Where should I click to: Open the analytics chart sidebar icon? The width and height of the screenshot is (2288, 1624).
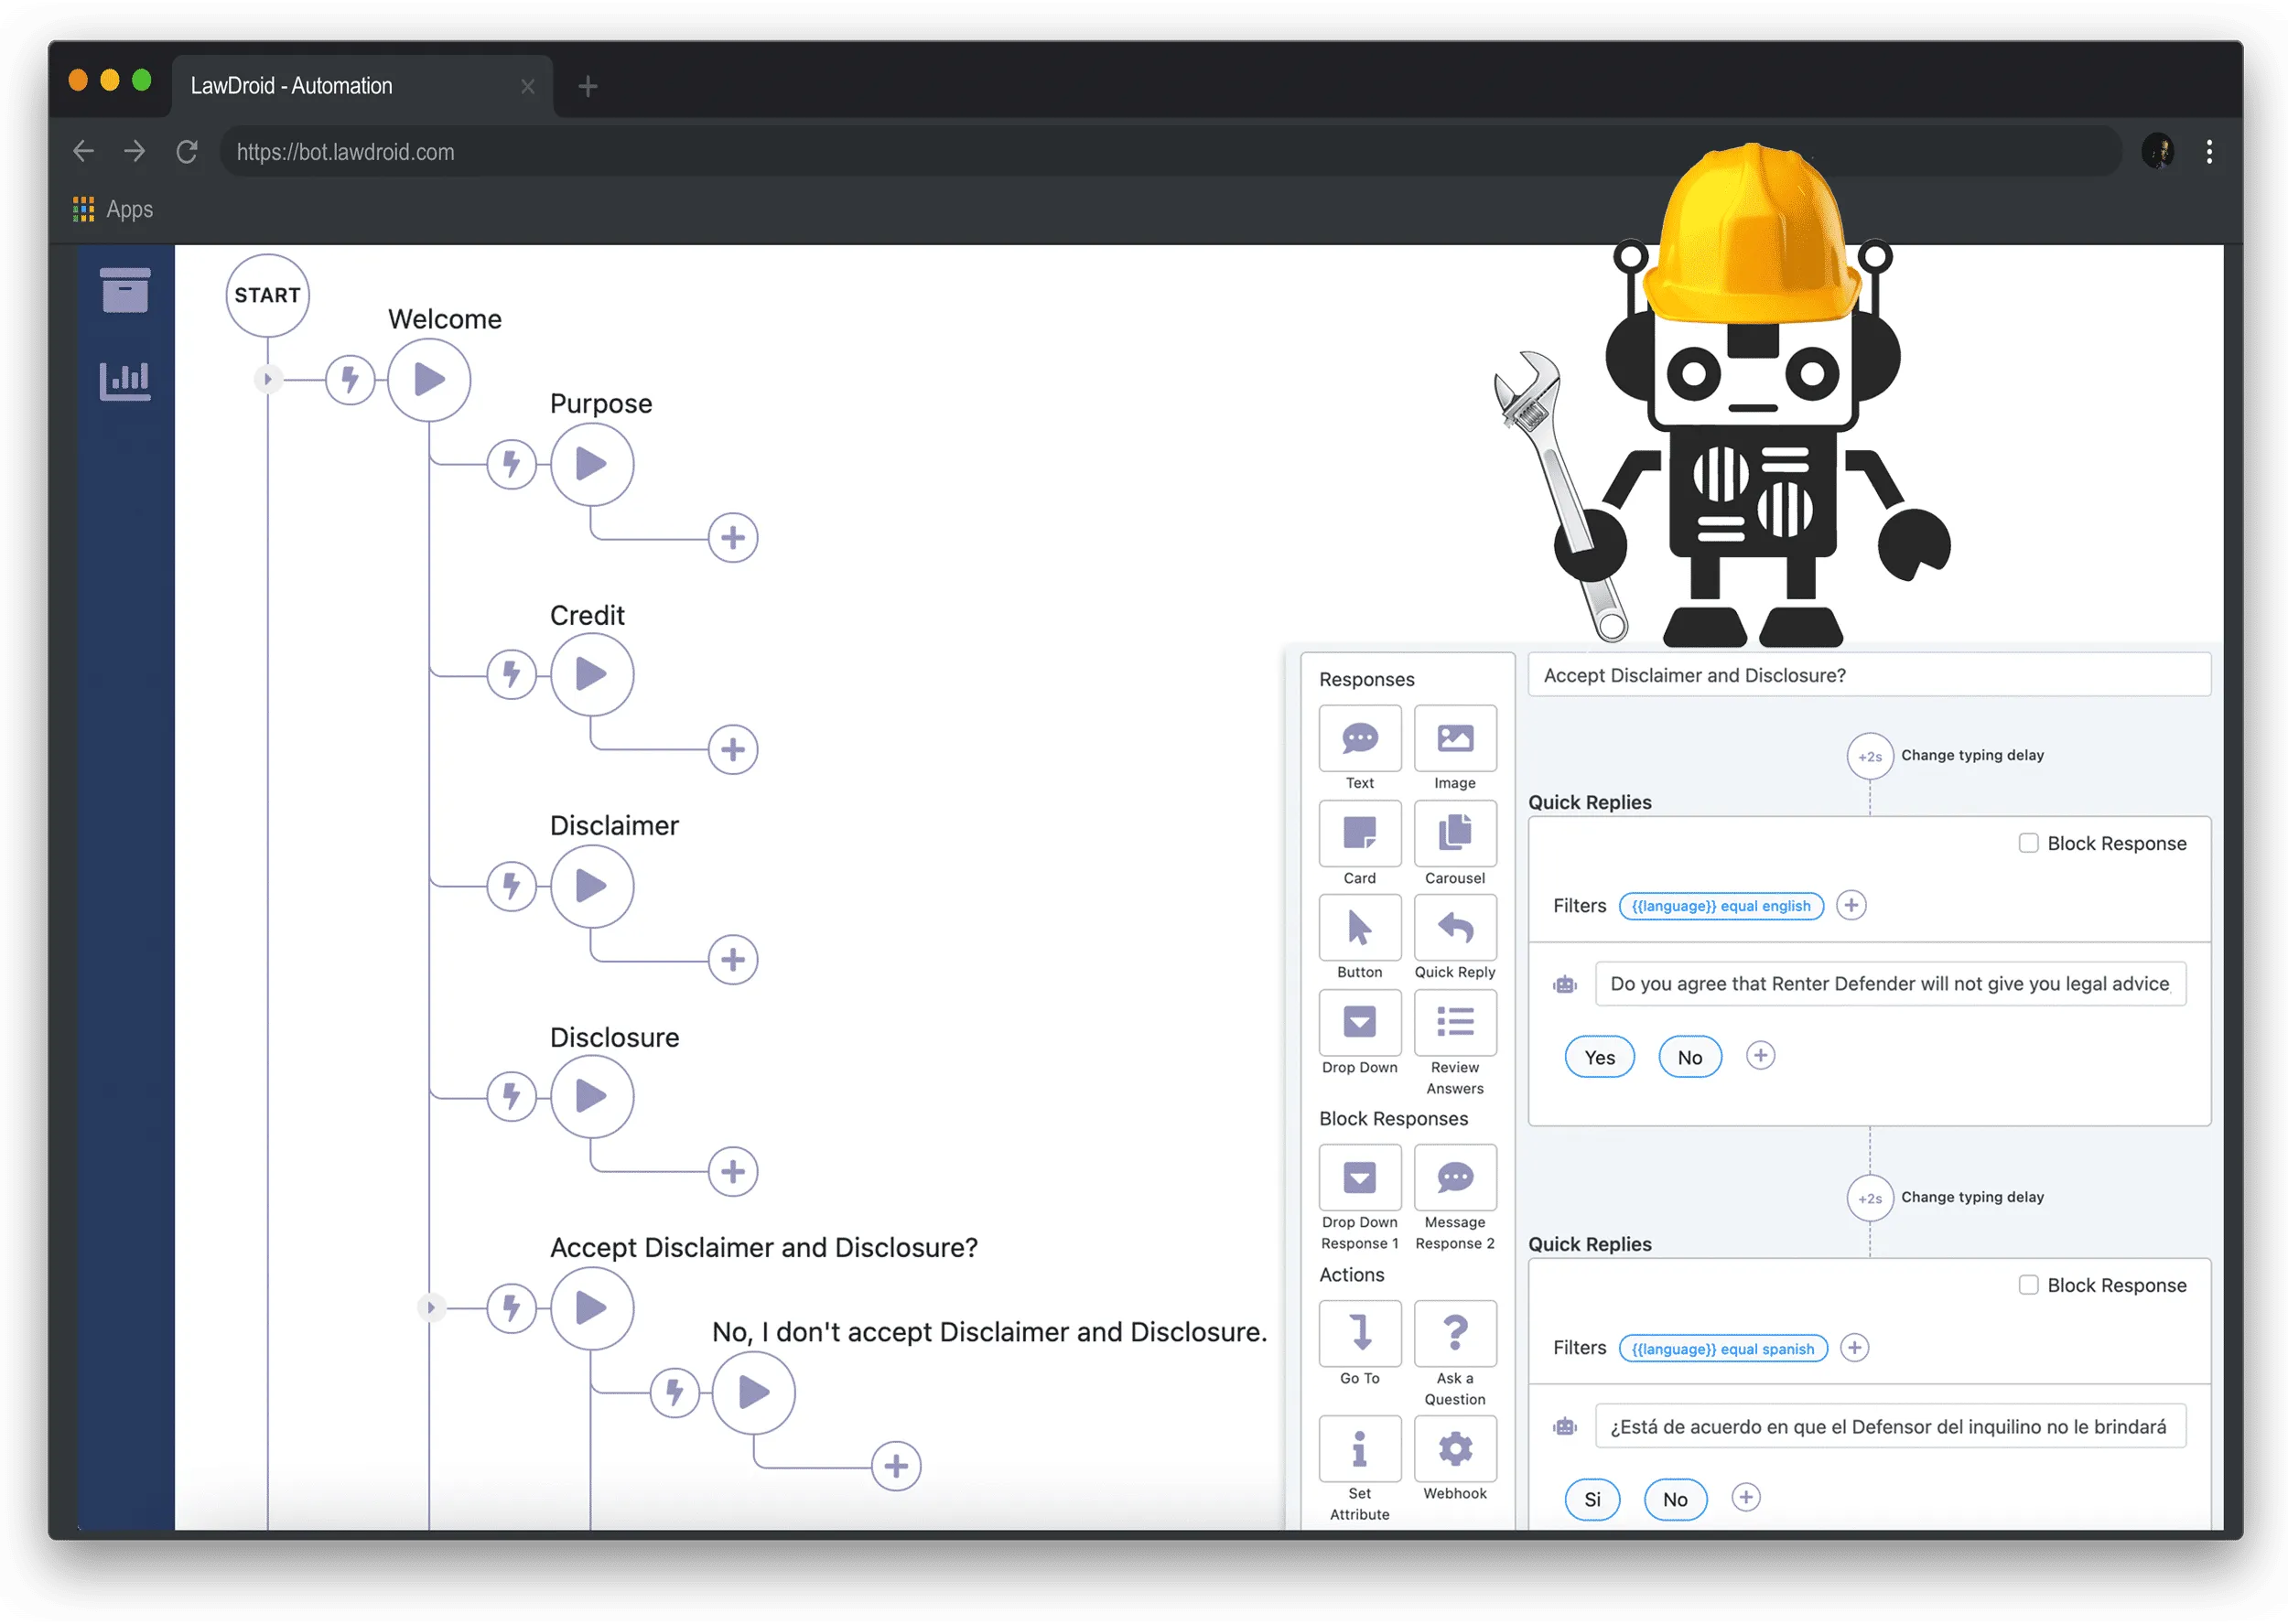click(125, 380)
